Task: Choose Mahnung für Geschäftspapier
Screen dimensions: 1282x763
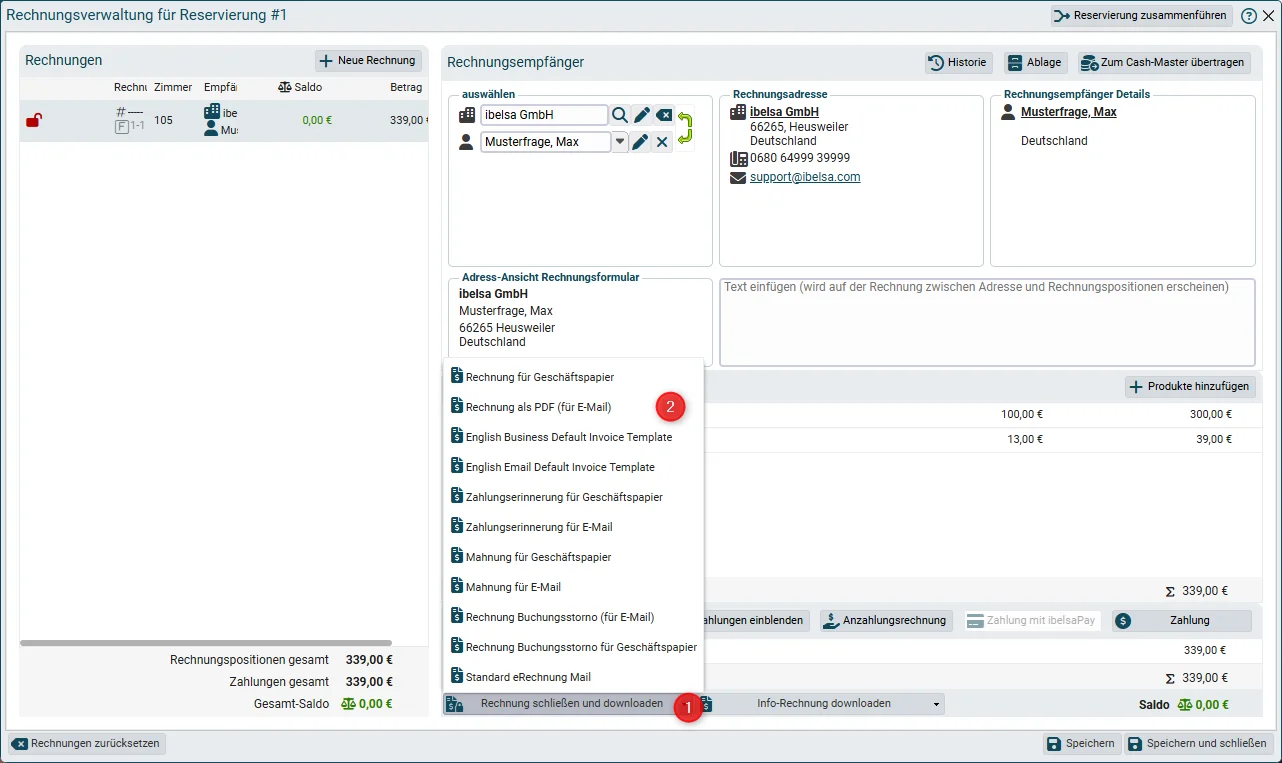Action: 574,557
